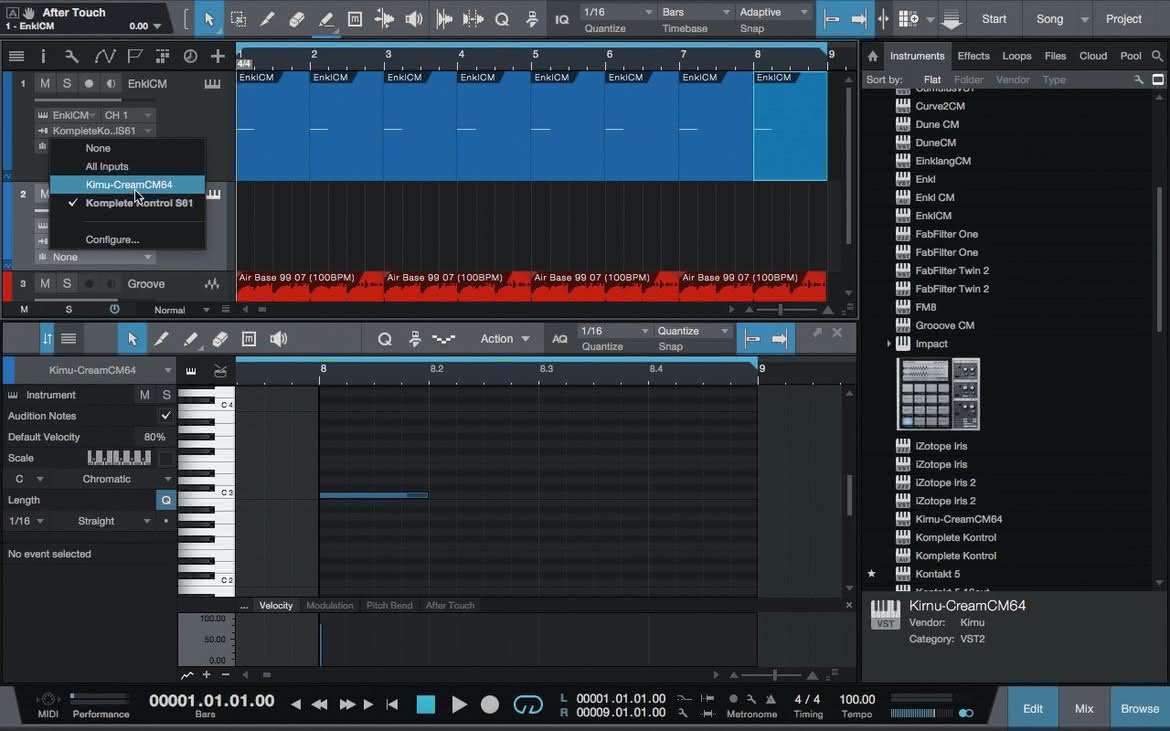The width and height of the screenshot is (1170, 731).
Task: Click the Edit button in the bottom bar
Action: pos(1033,709)
